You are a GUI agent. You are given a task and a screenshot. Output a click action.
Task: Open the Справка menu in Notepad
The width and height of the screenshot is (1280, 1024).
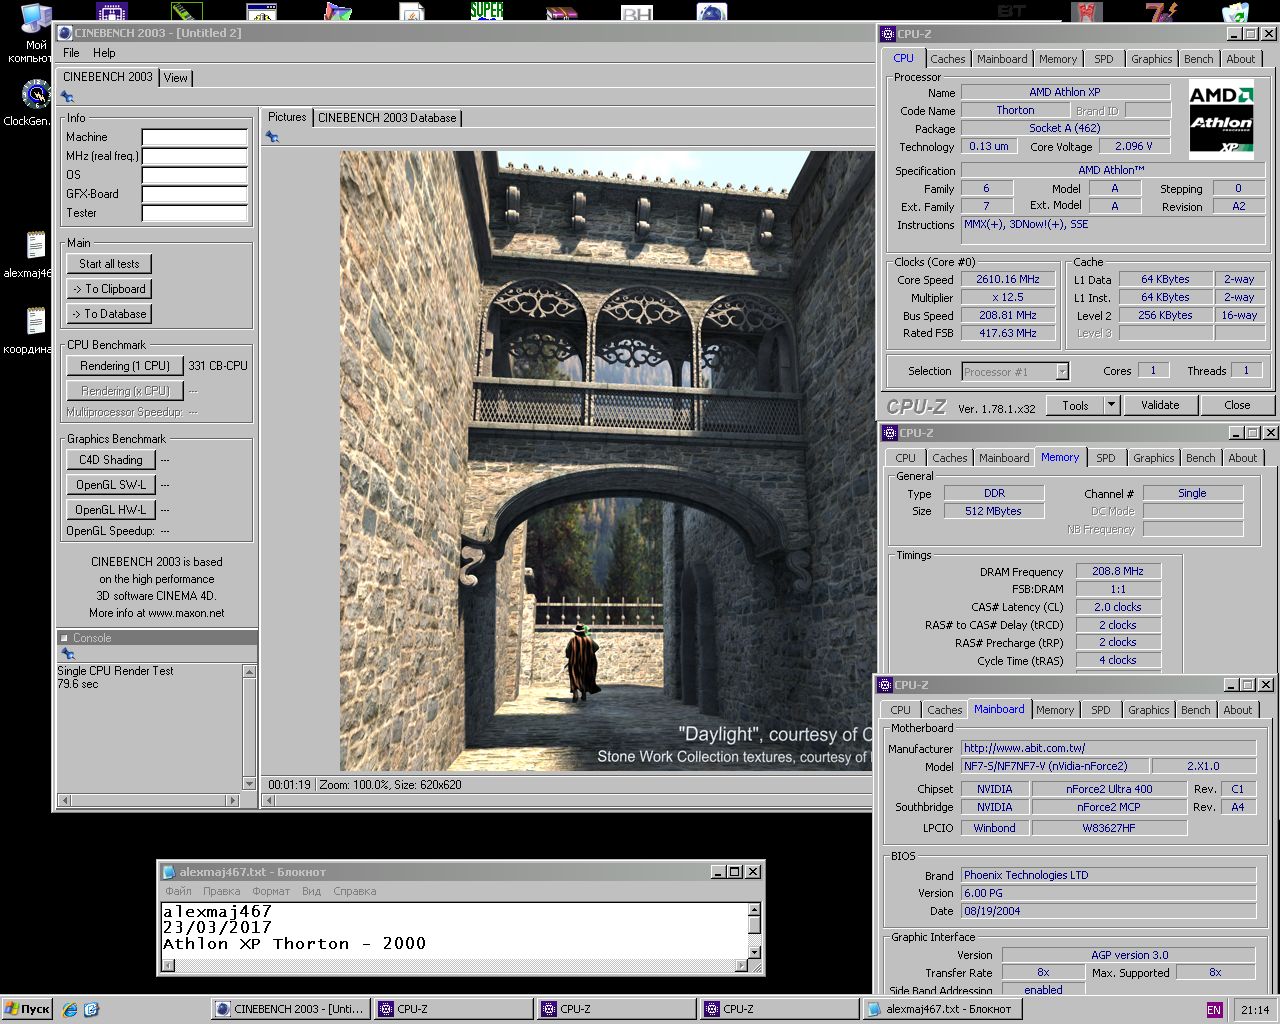click(x=354, y=891)
